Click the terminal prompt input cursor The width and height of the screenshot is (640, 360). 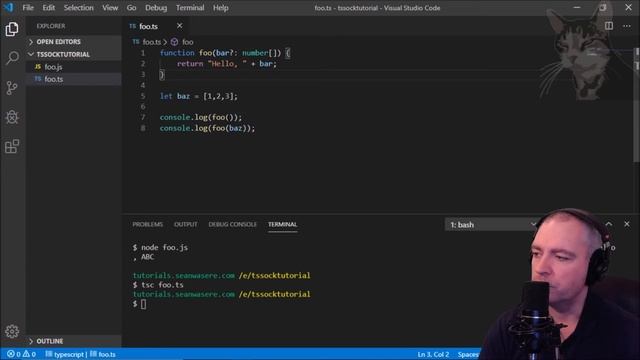pyautogui.click(x=143, y=304)
